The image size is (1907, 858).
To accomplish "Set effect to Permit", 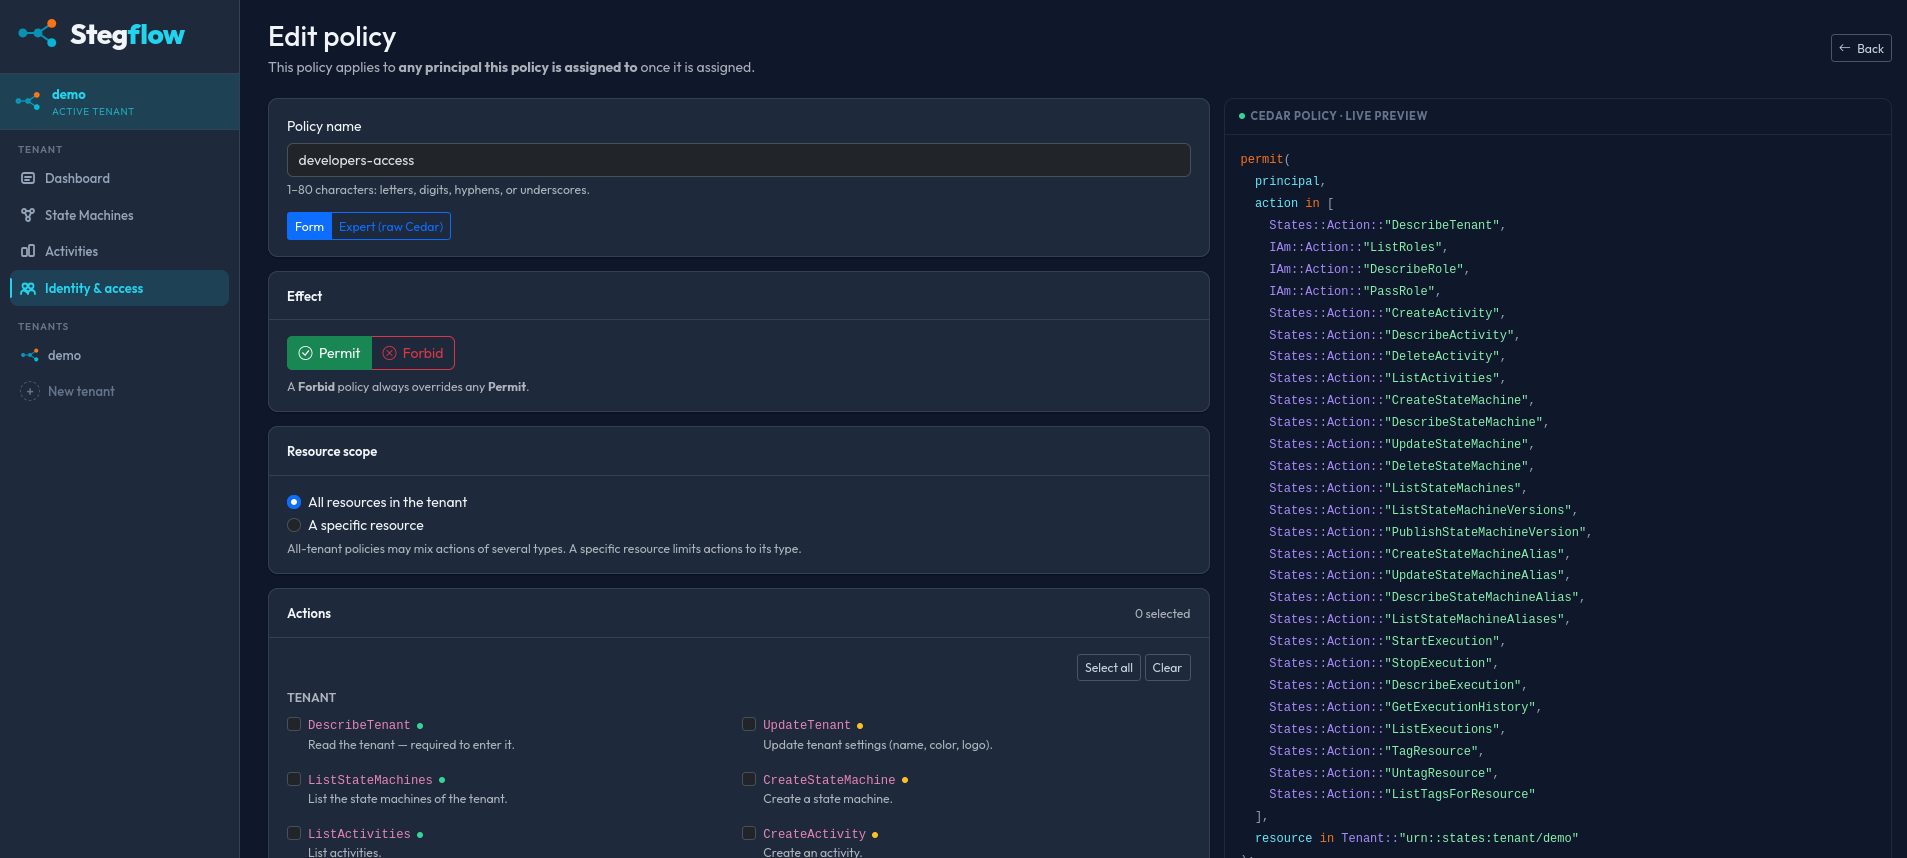I will (x=329, y=353).
